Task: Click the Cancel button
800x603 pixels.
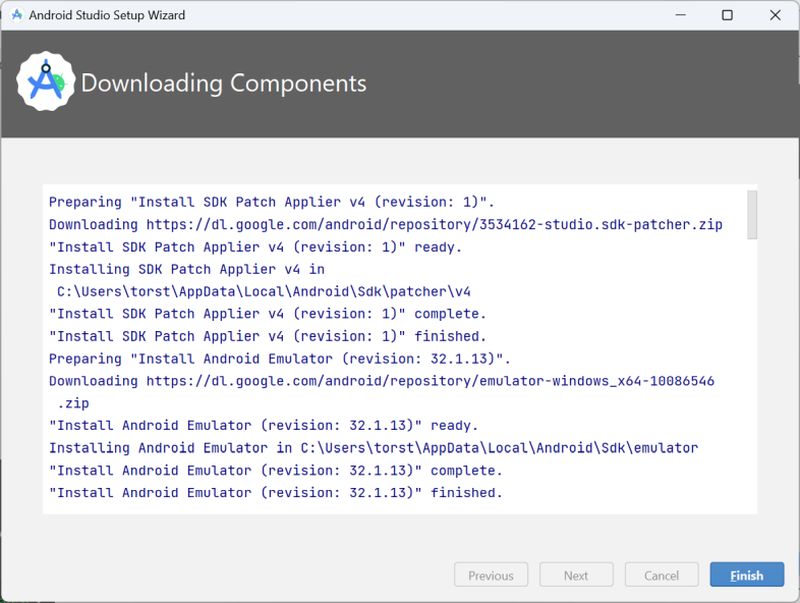Action: [661, 575]
